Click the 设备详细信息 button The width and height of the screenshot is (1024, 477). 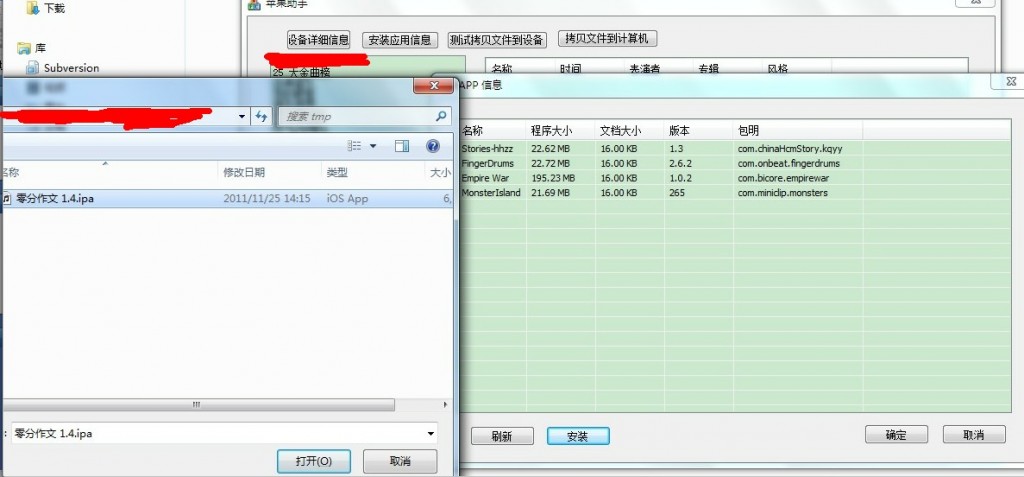click(319, 39)
